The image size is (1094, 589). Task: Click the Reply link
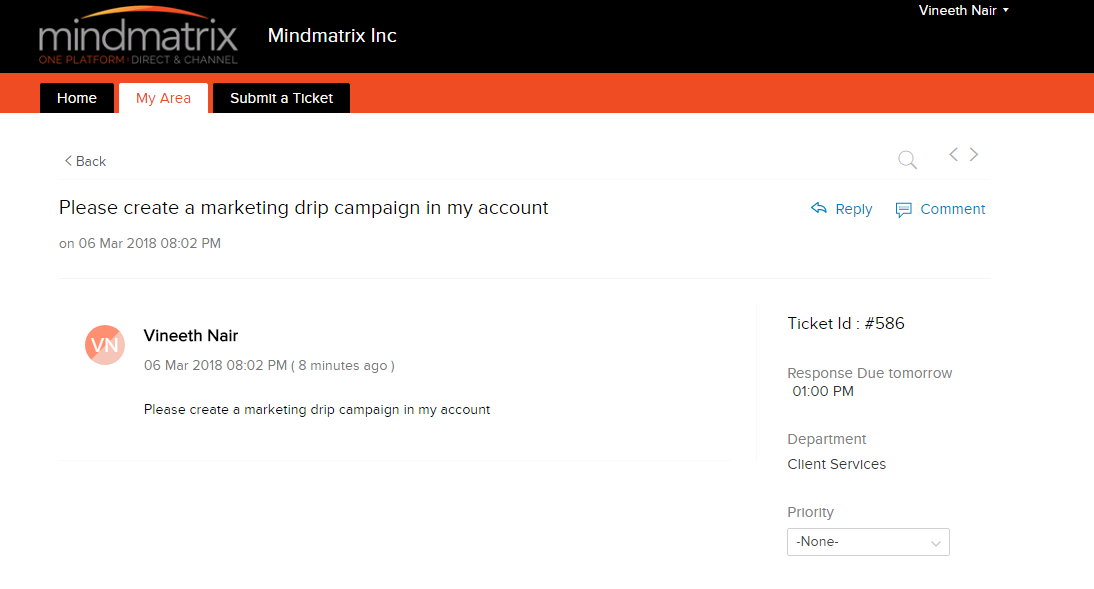853,209
